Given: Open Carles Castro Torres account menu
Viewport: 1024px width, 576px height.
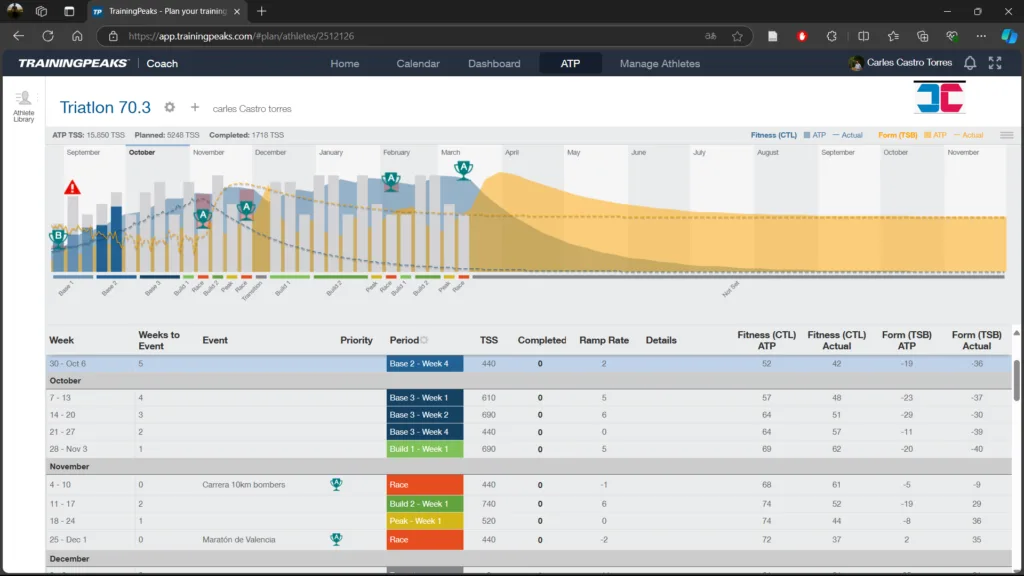Looking at the screenshot, I should click(909, 63).
